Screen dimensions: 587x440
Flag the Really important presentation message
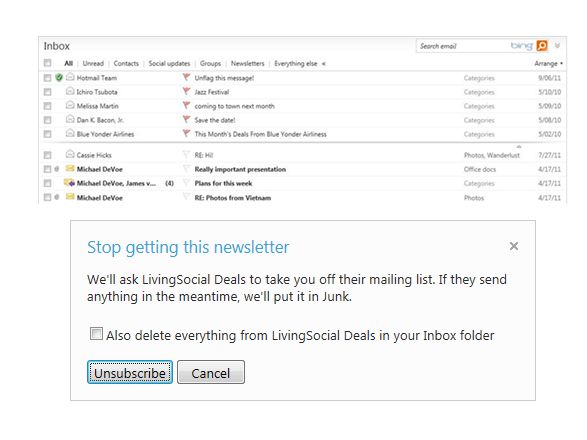186,168
